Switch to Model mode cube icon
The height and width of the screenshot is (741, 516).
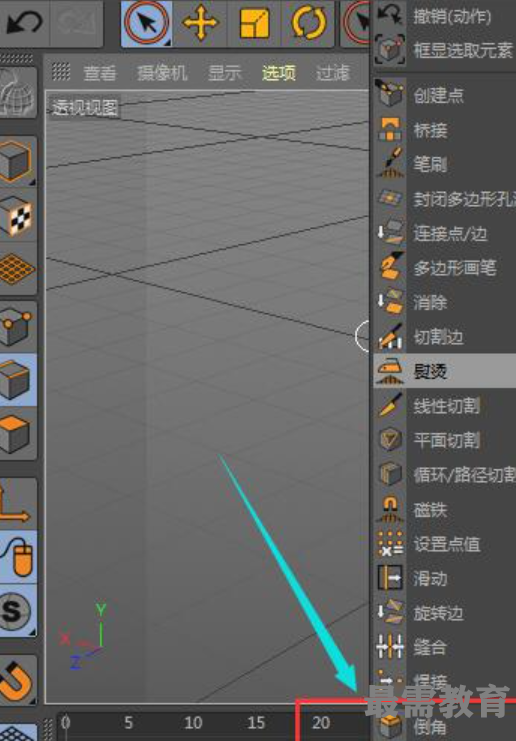pos(17,162)
